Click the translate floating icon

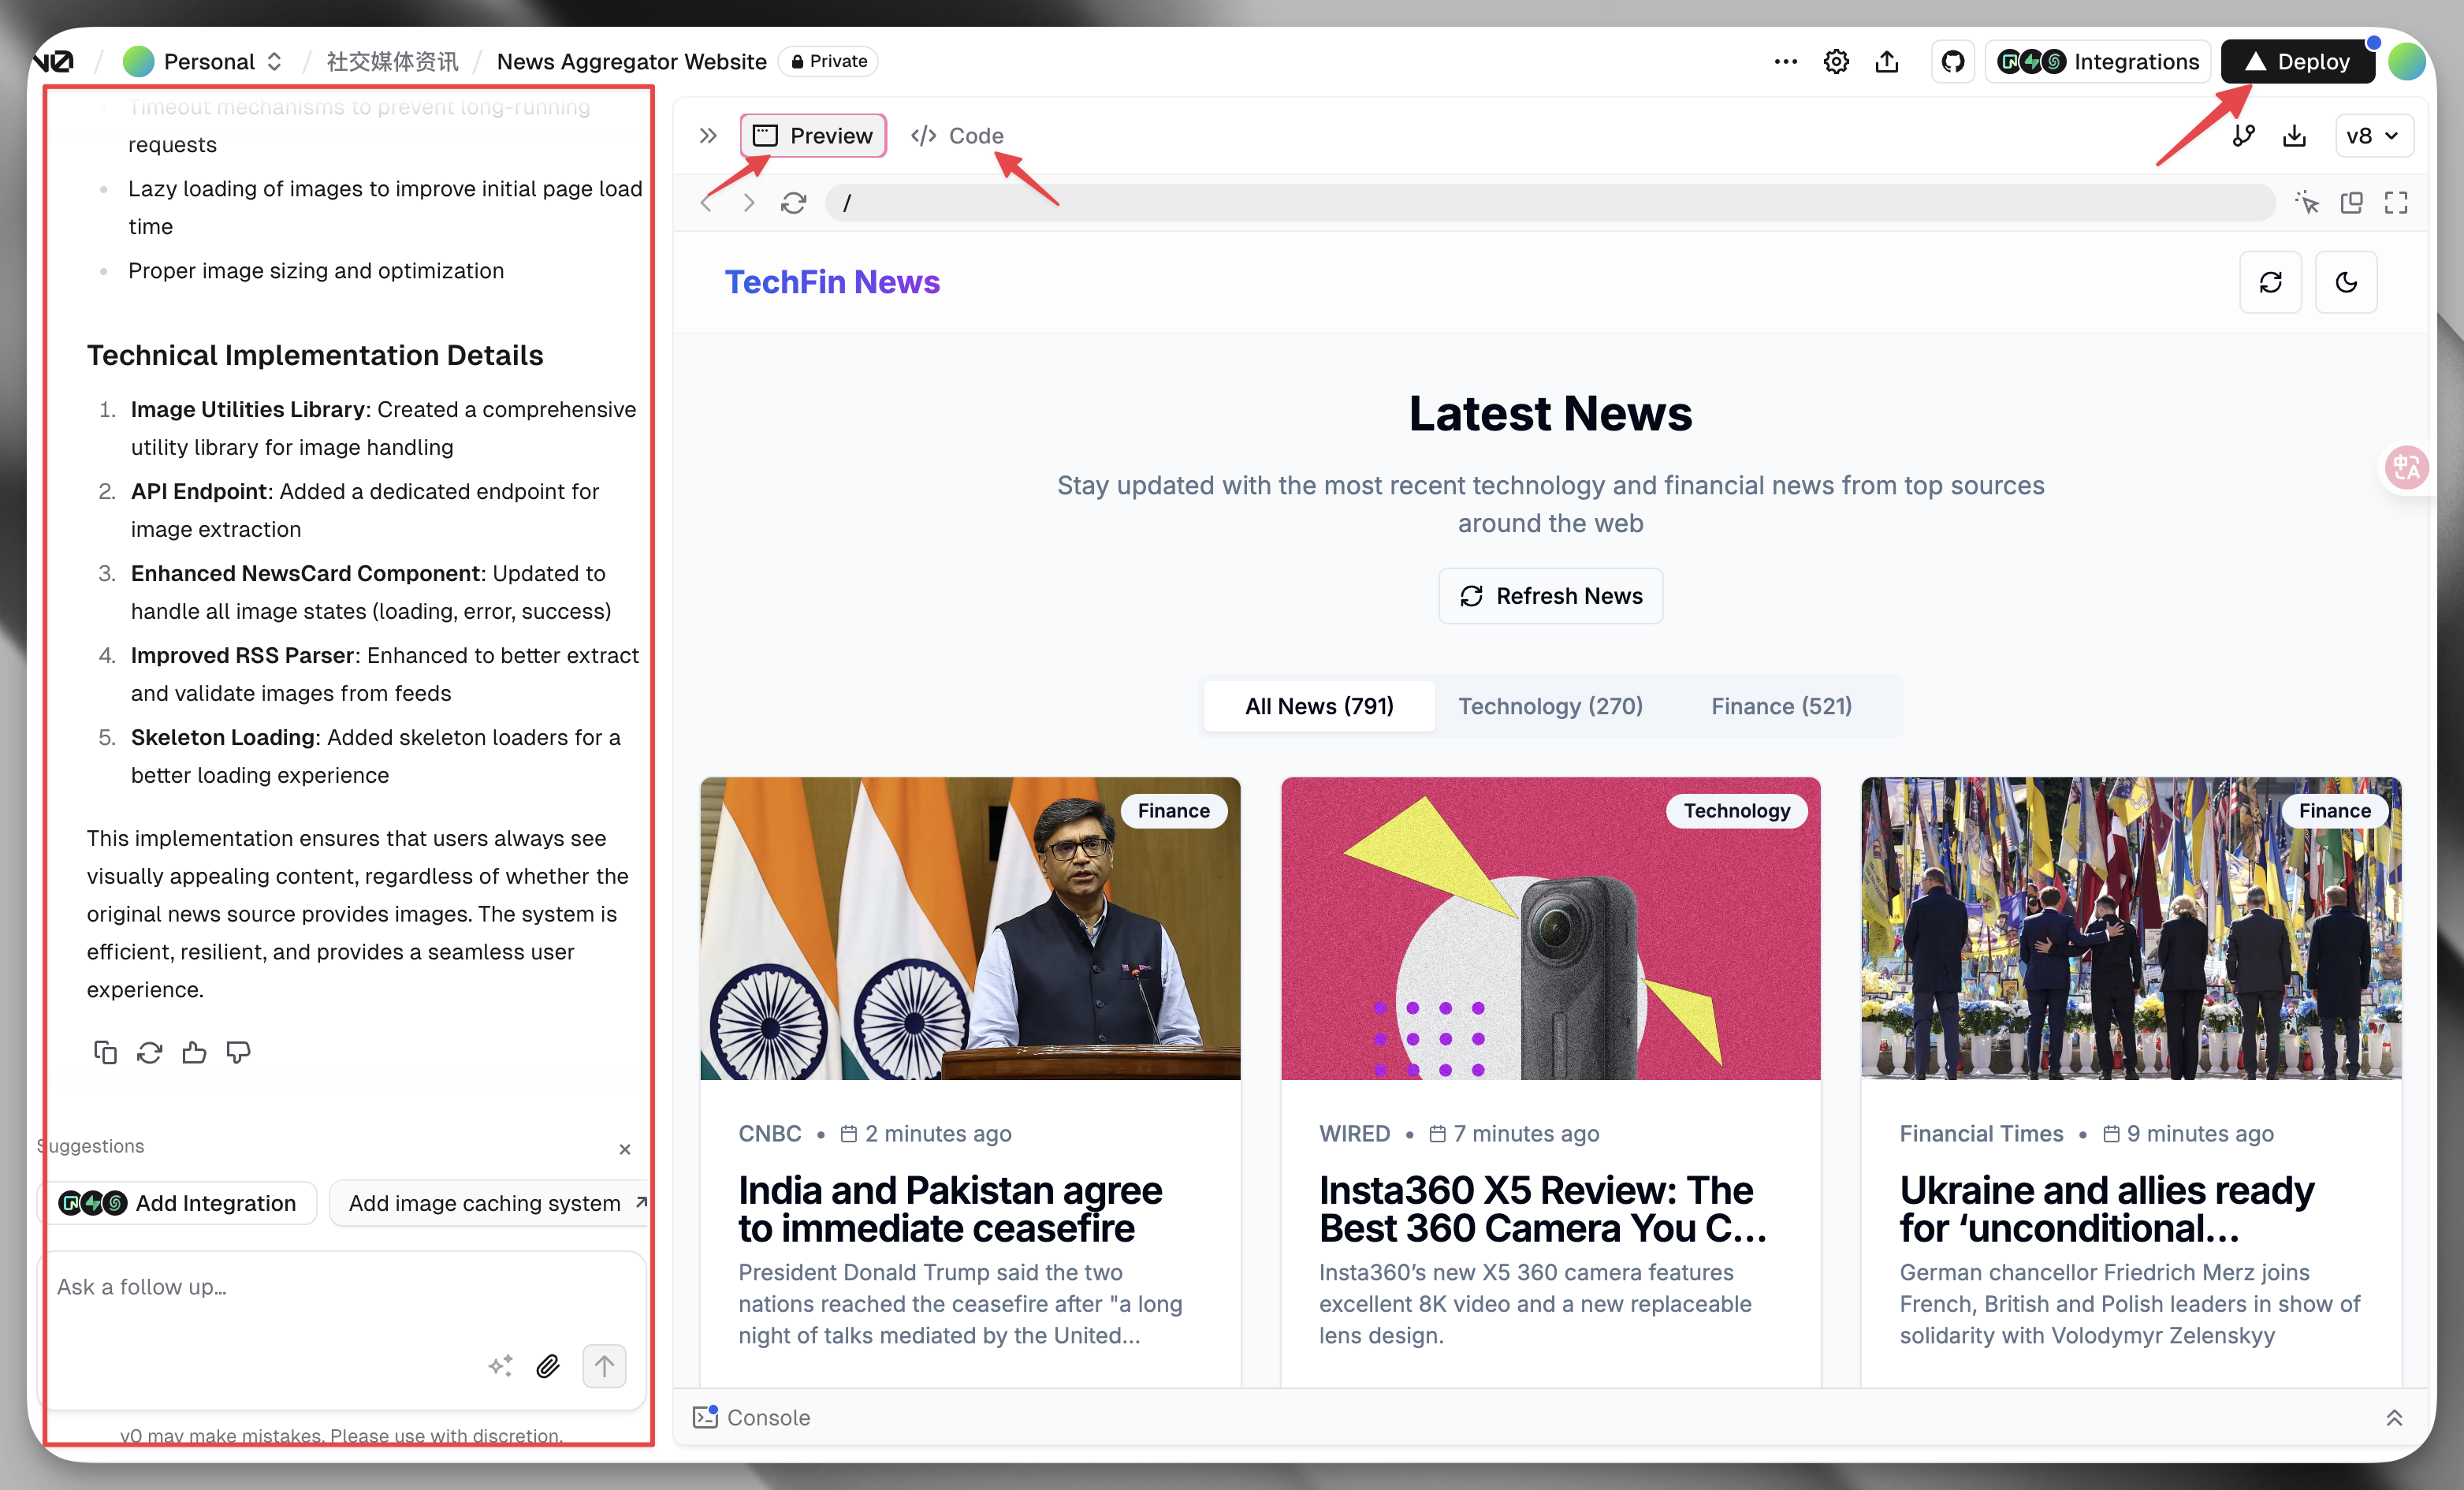point(2406,467)
